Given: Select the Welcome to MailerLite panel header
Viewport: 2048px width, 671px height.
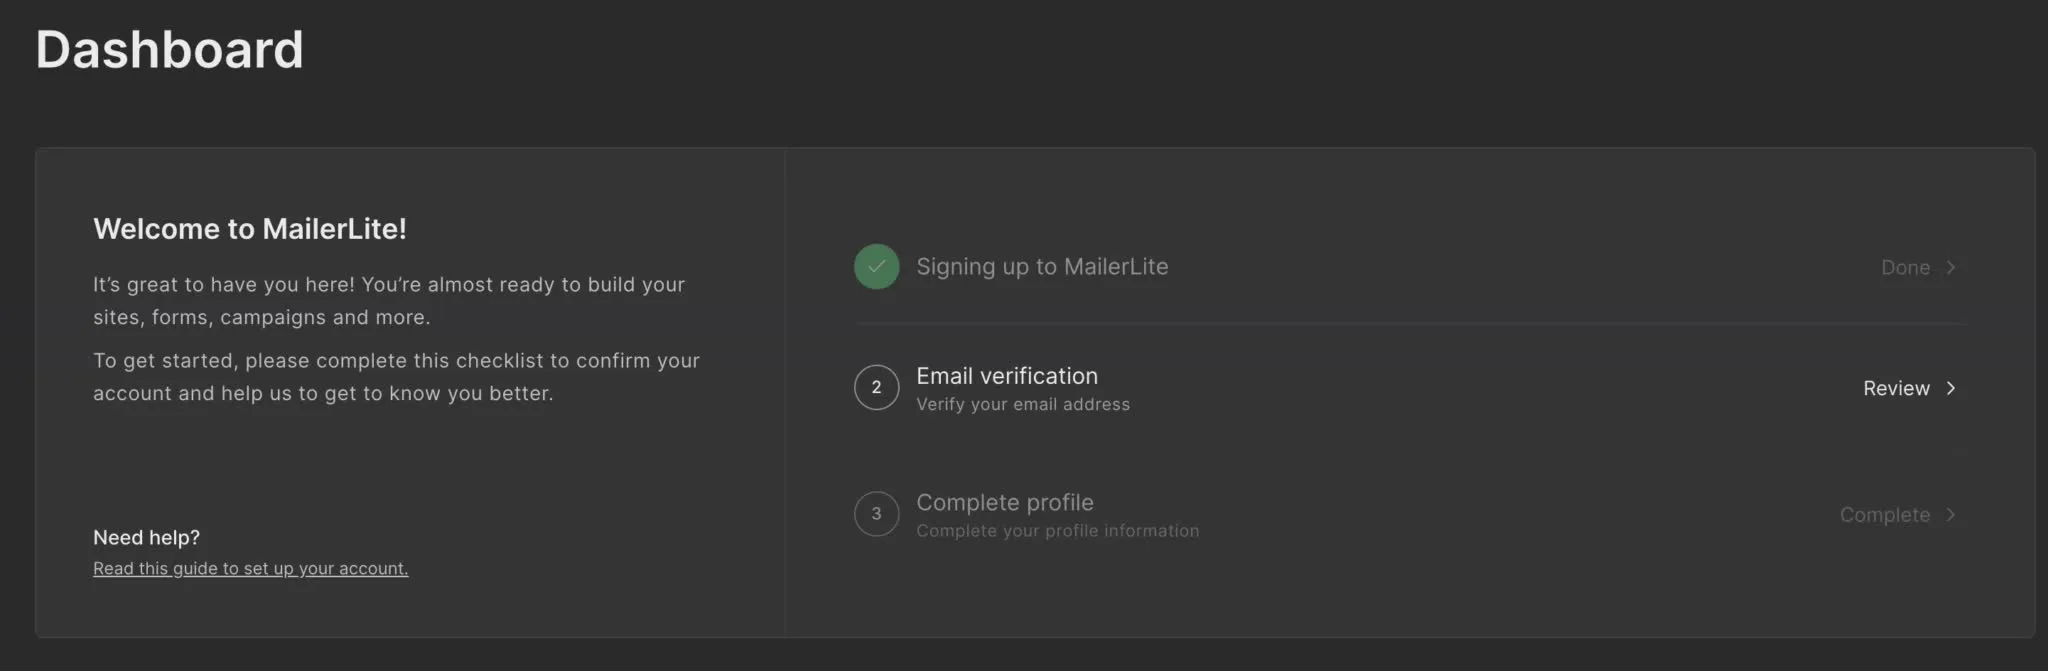Looking at the screenshot, I should 250,228.
